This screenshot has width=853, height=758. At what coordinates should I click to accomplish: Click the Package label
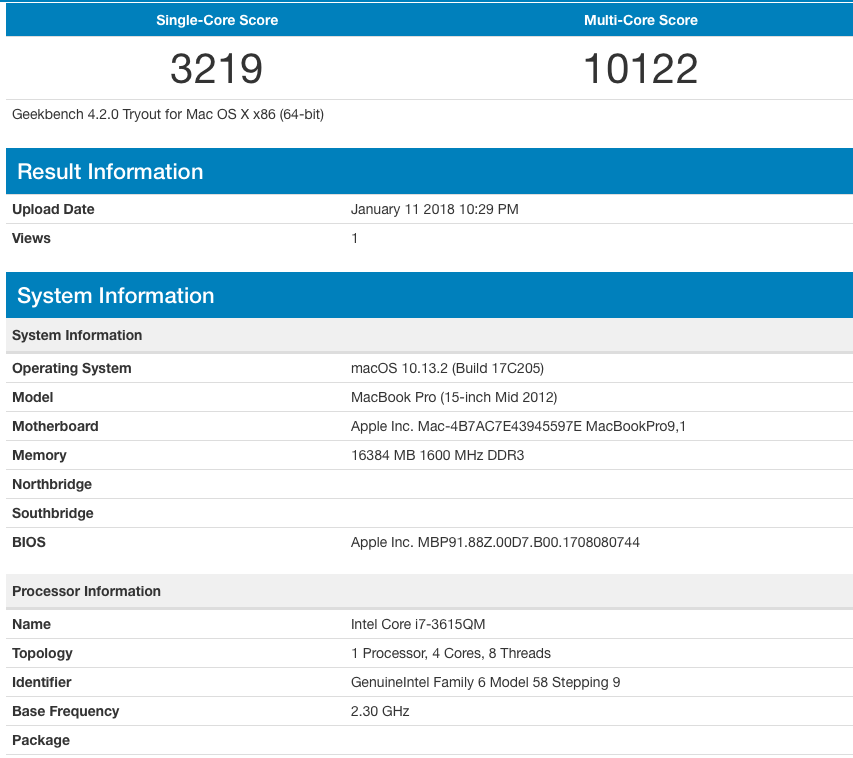pyautogui.click(x=41, y=740)
